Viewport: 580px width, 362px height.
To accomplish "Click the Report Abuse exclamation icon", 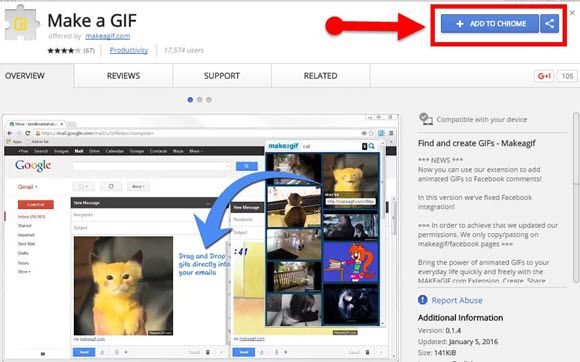I will point(422,300).
